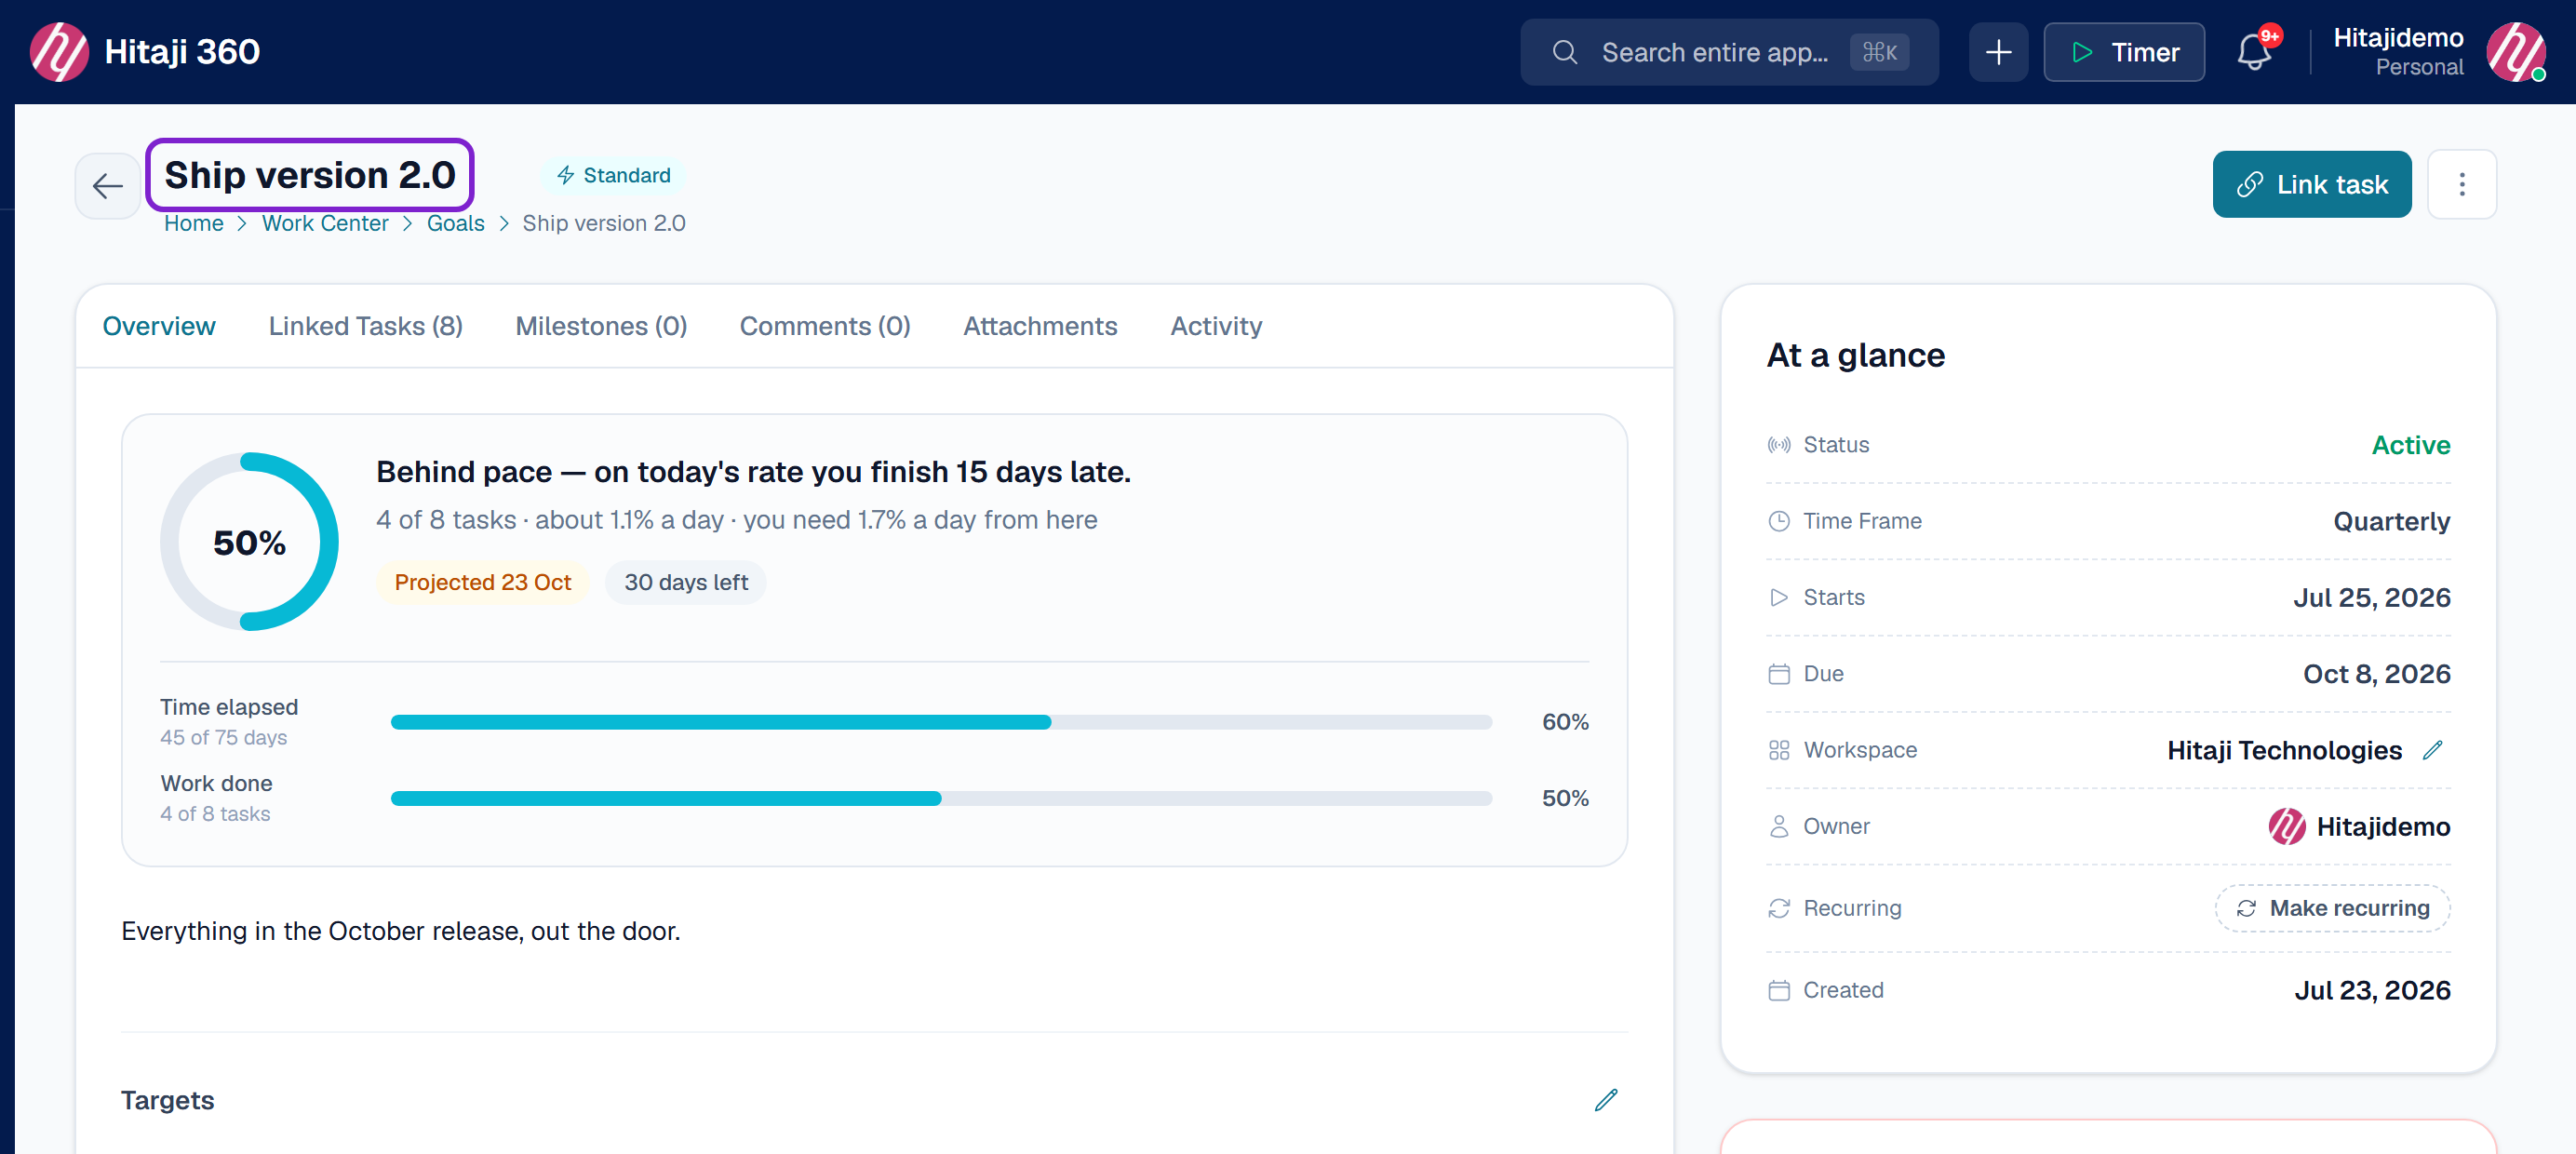Click the Time Frame clock icon
Screen dimensions: 2576x1154
coord(1779,521)
